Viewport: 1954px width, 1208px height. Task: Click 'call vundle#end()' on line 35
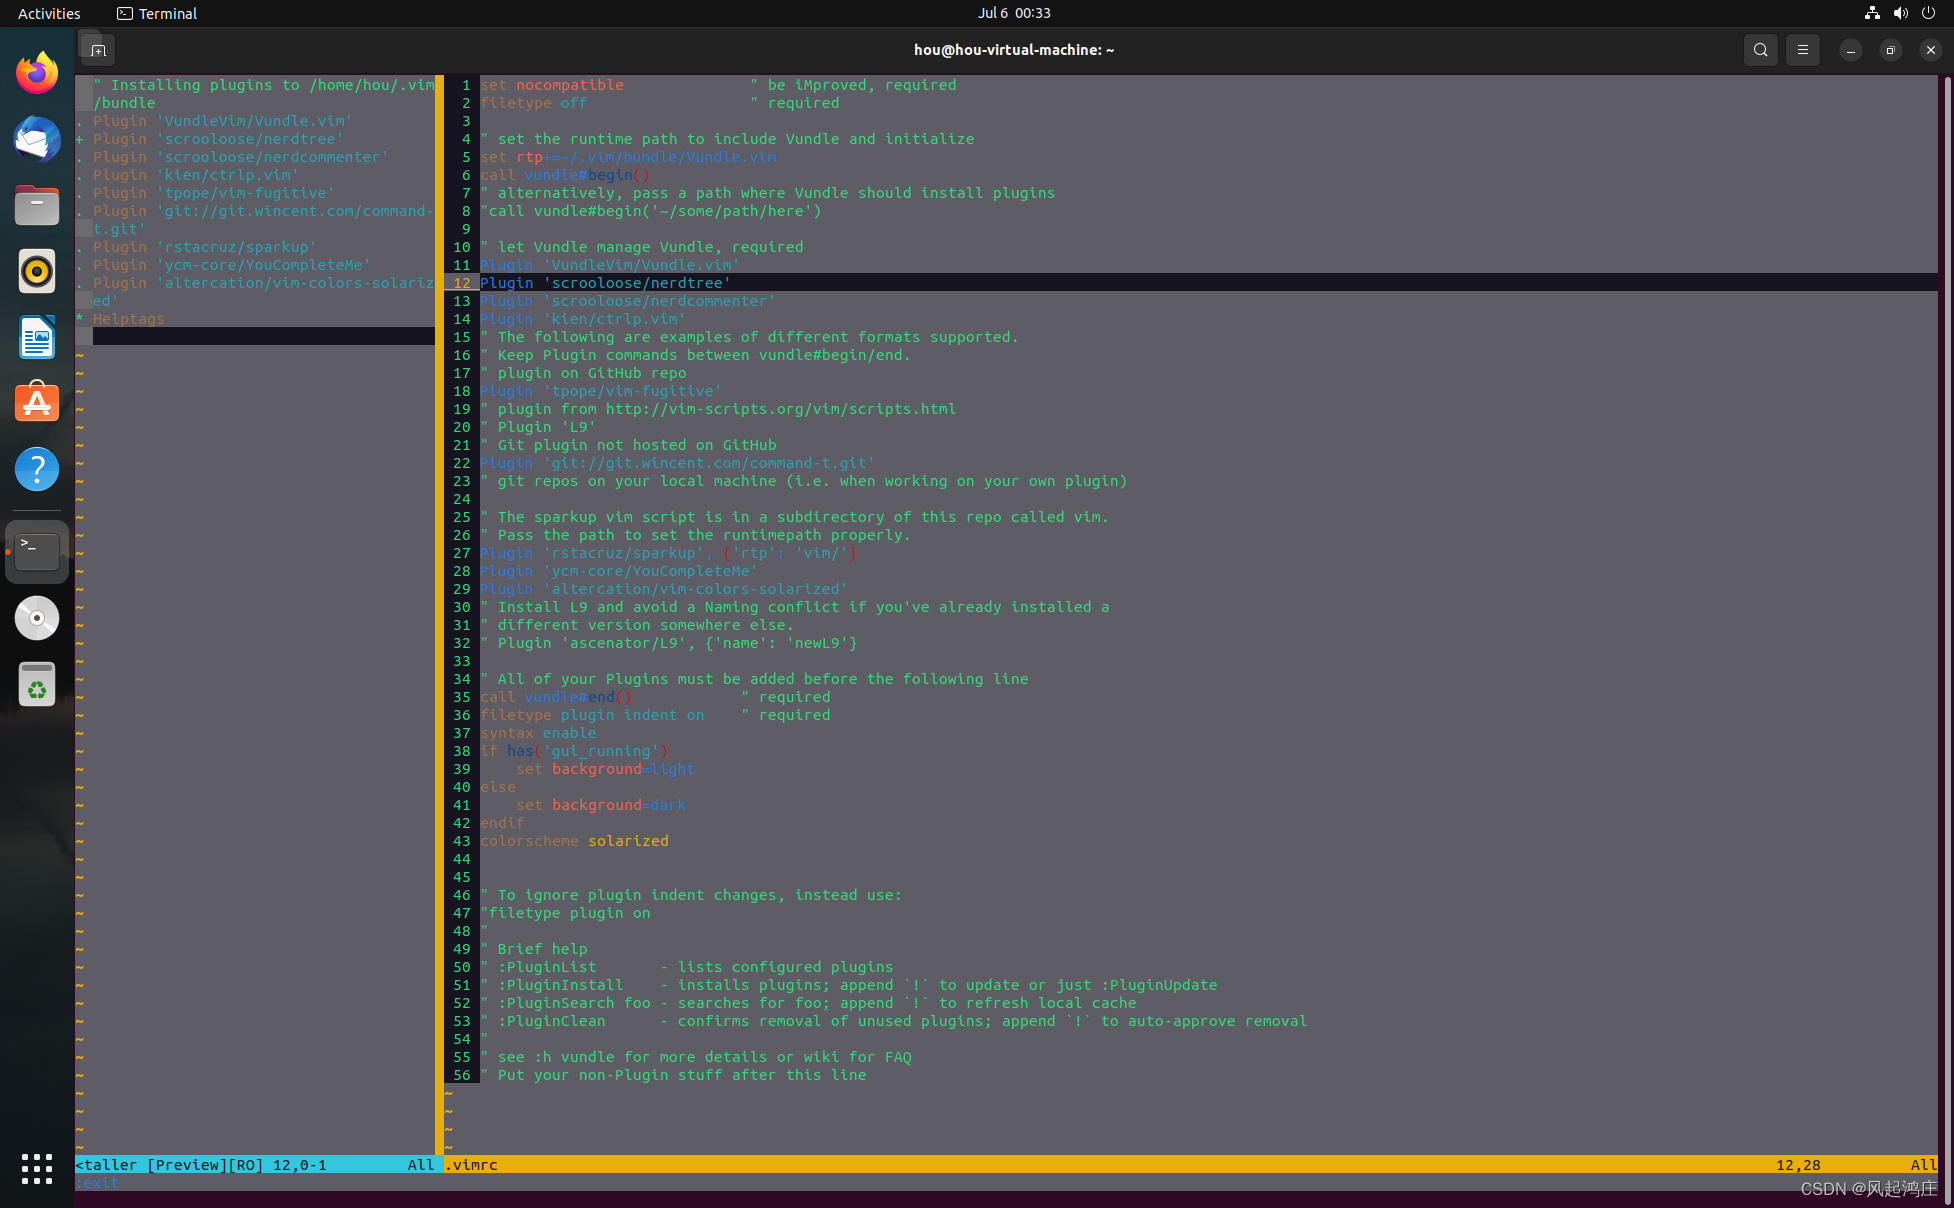tap(556, 697)
